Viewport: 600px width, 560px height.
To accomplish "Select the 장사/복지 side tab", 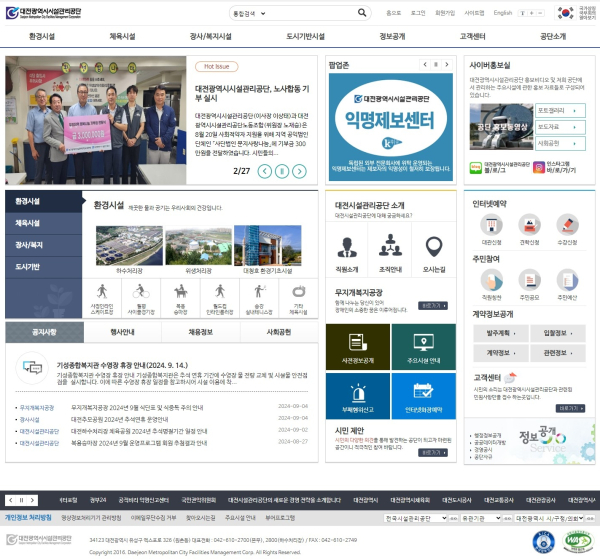I will pyautogui.click(x=44, y=245).
